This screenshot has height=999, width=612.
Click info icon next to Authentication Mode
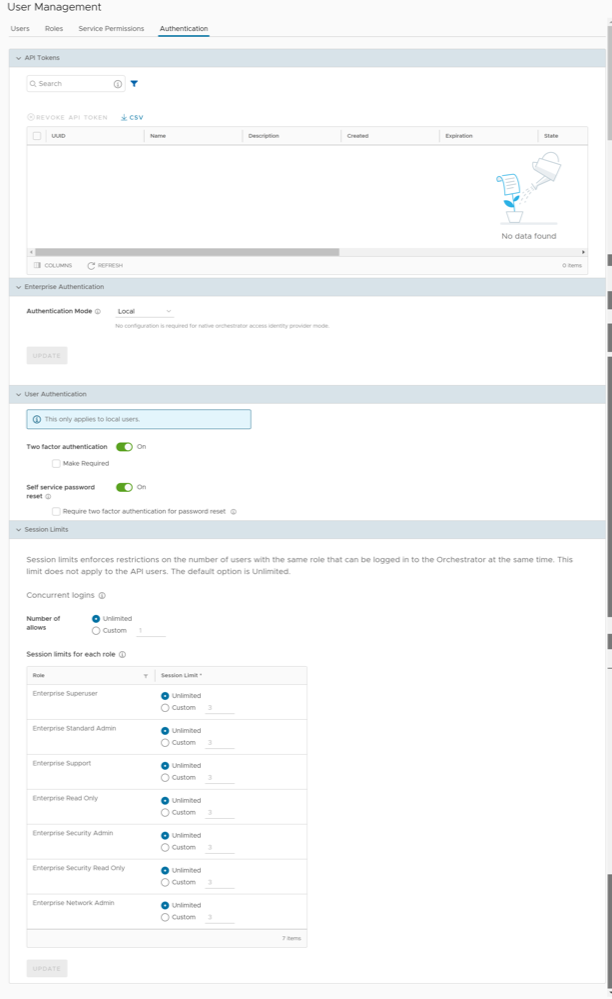coord(97,311)
